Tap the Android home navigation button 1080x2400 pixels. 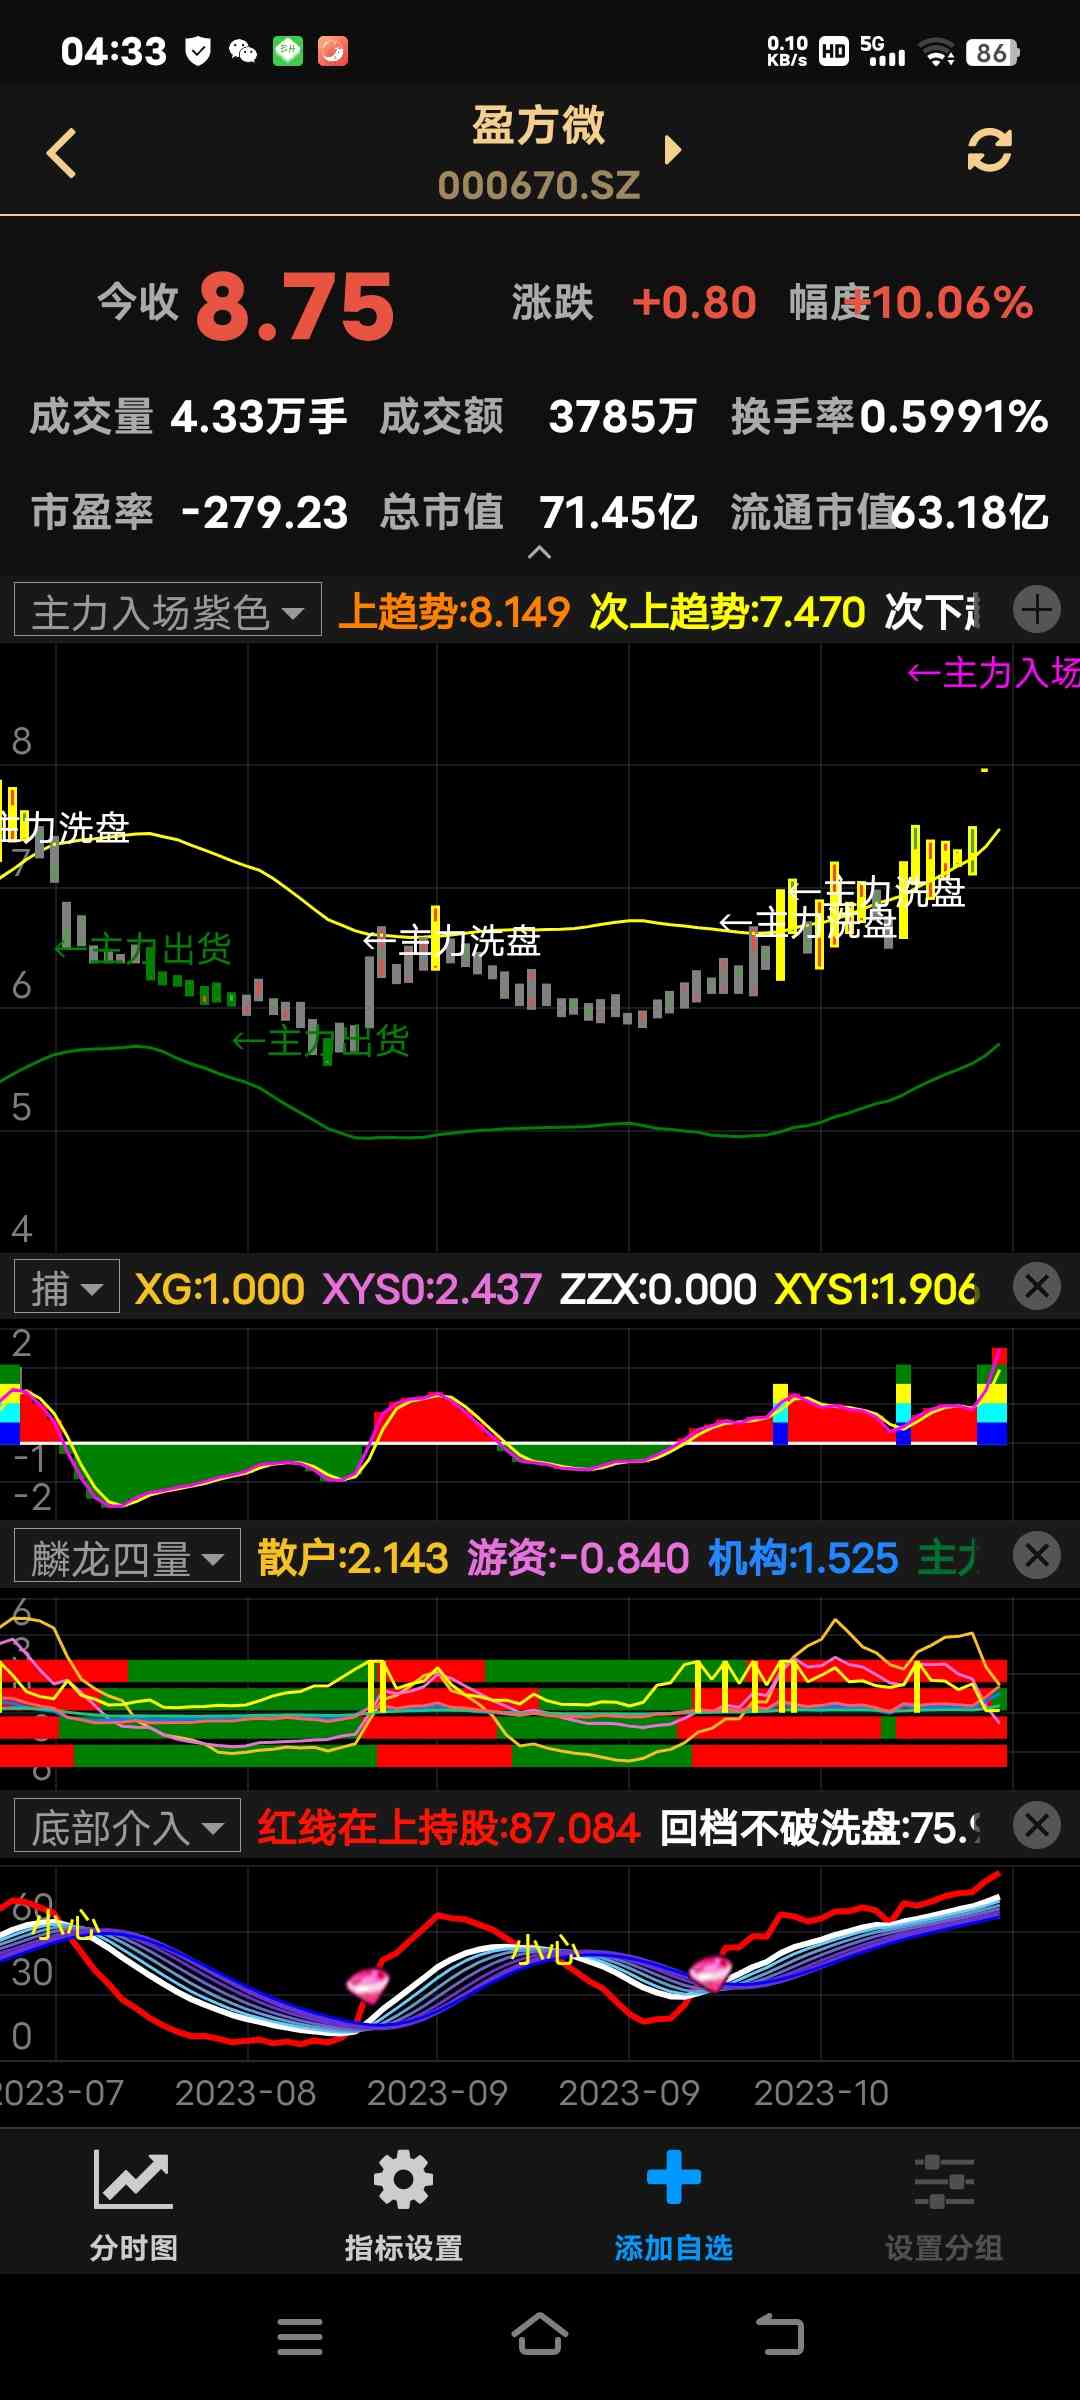(540, 2336)
